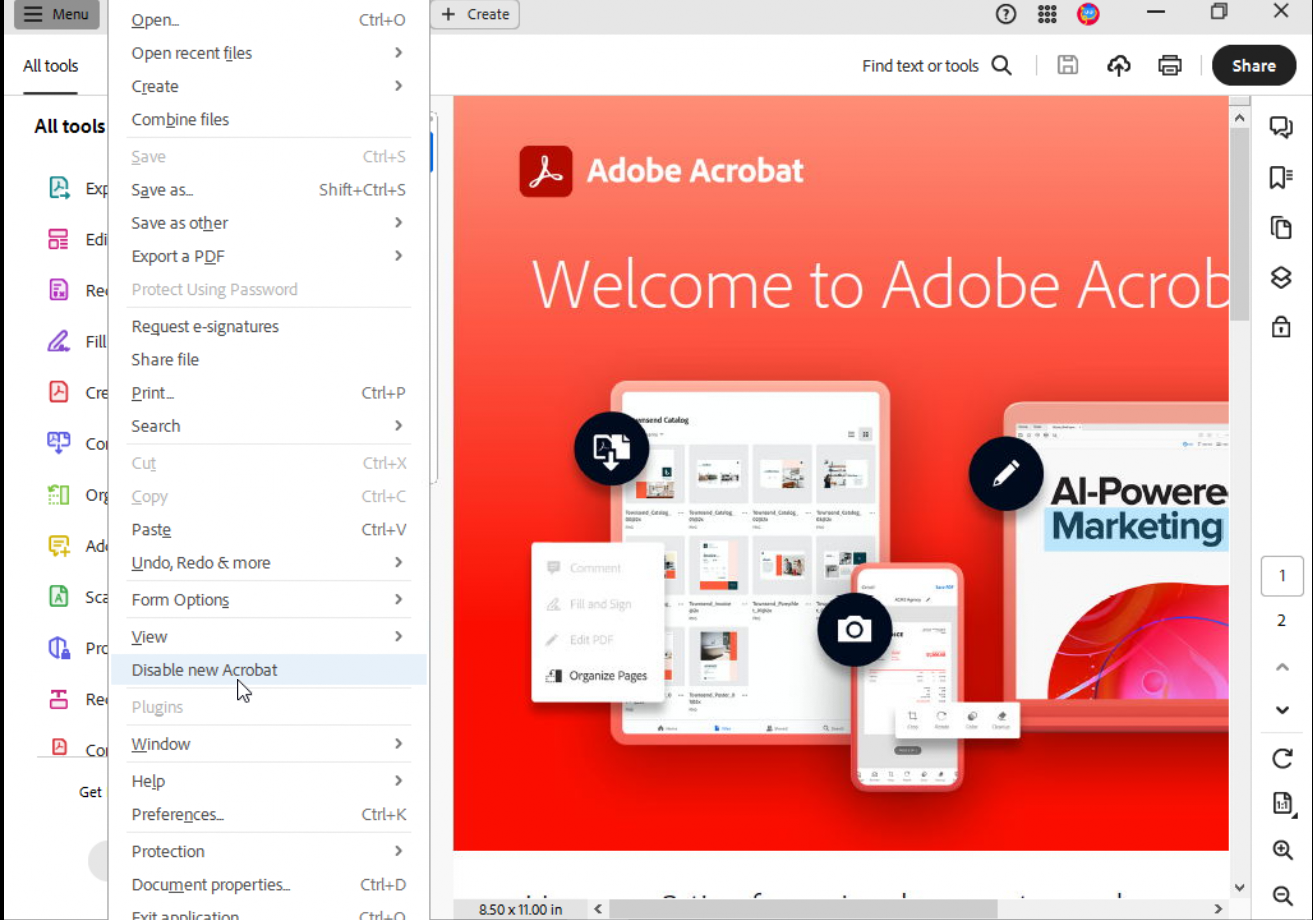Expand the Window submenu

click(x=268, y=744)
